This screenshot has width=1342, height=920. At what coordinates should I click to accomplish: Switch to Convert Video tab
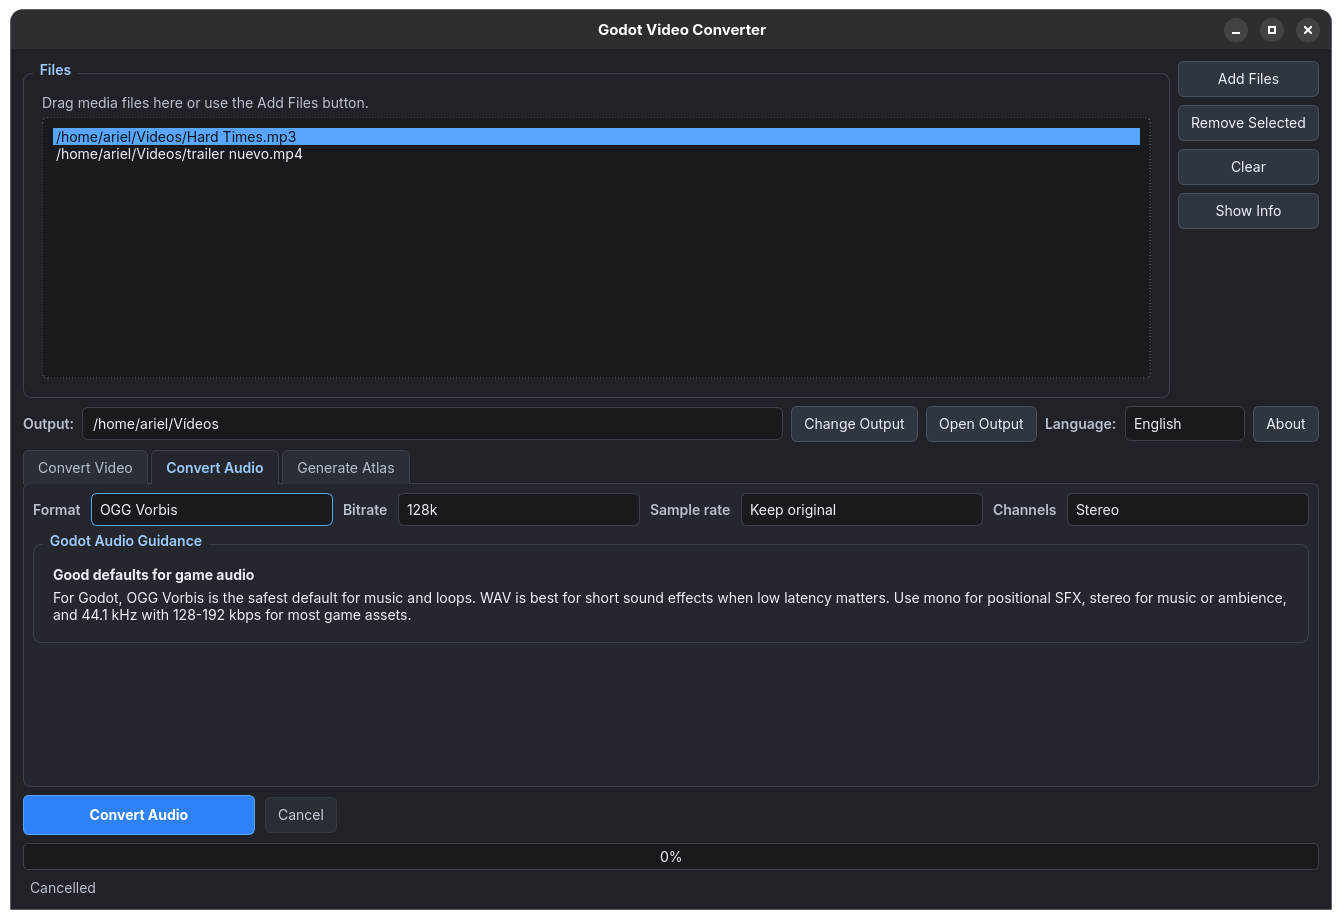click(85, 468)
